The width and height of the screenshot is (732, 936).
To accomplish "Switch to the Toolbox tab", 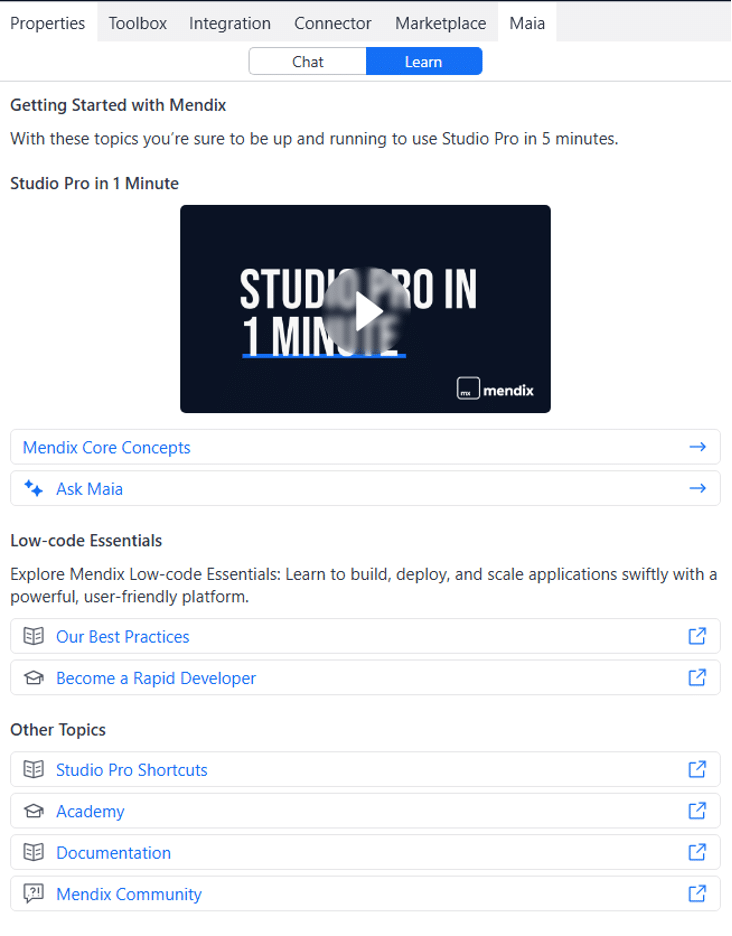I will click(x=138, y=23).
